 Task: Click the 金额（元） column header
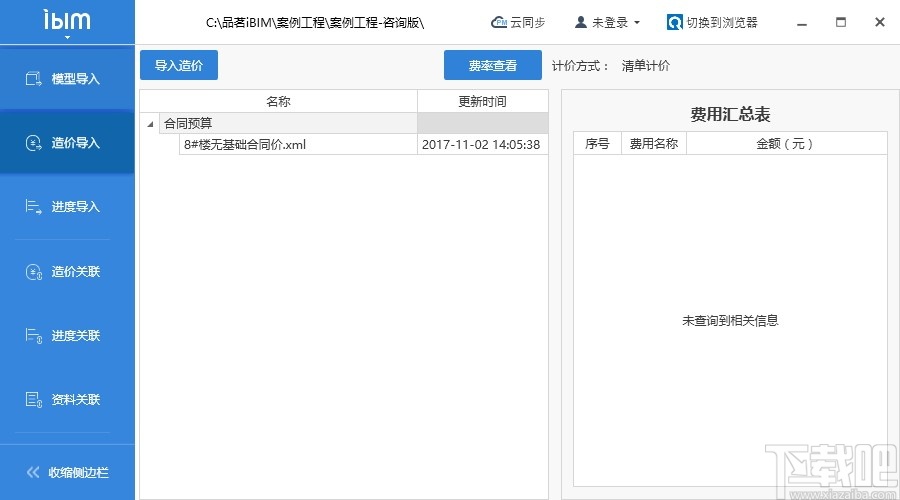pos(786,144)
